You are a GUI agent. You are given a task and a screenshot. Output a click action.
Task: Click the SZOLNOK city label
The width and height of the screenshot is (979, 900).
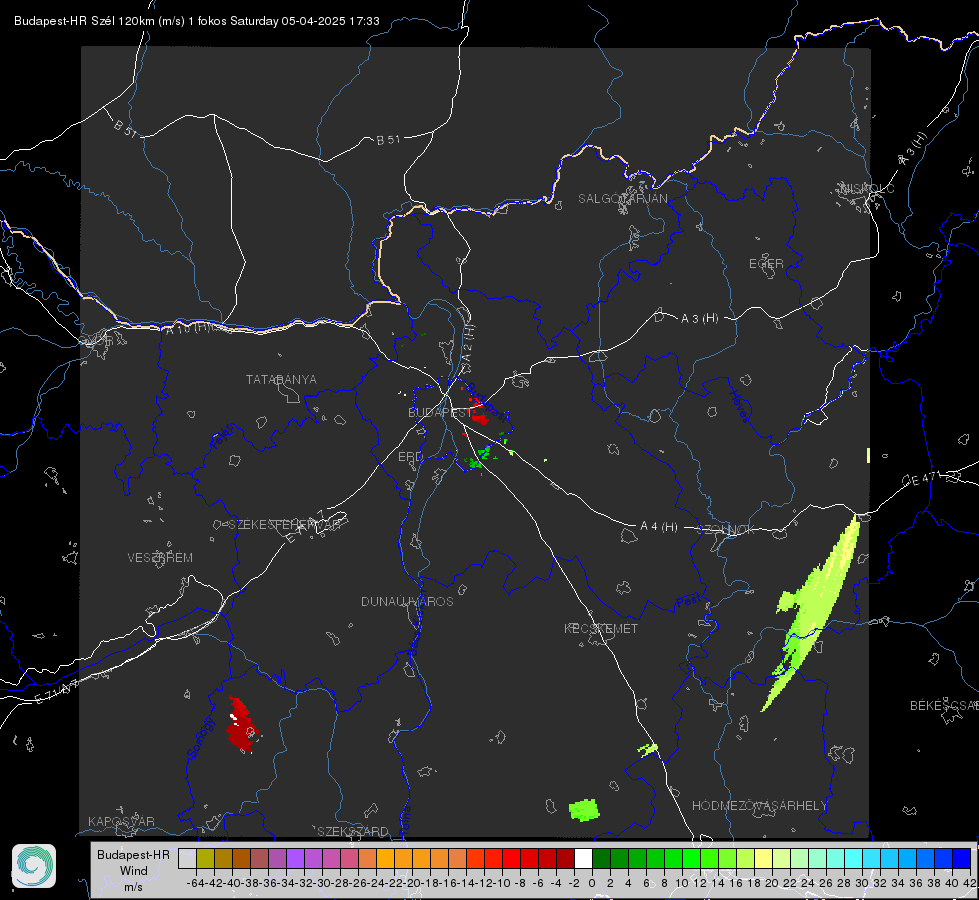(726, 530)
